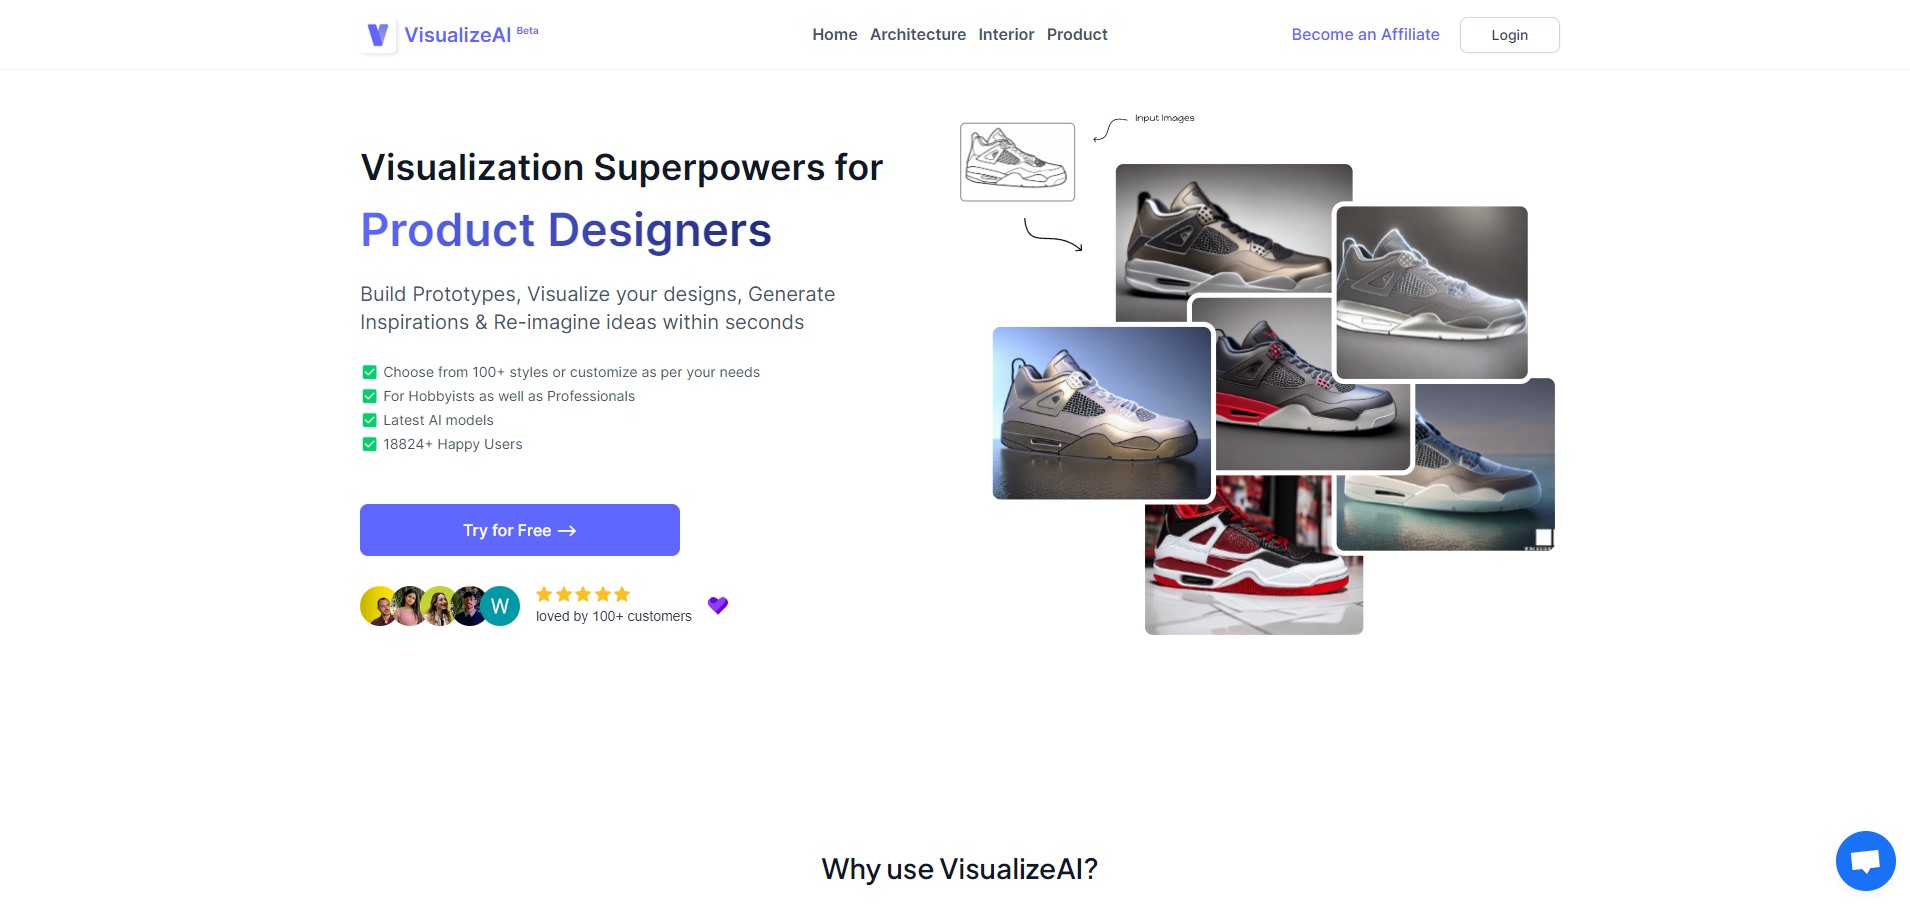Click the purple heart icon

pyautogui.click(x=718, y=605)
